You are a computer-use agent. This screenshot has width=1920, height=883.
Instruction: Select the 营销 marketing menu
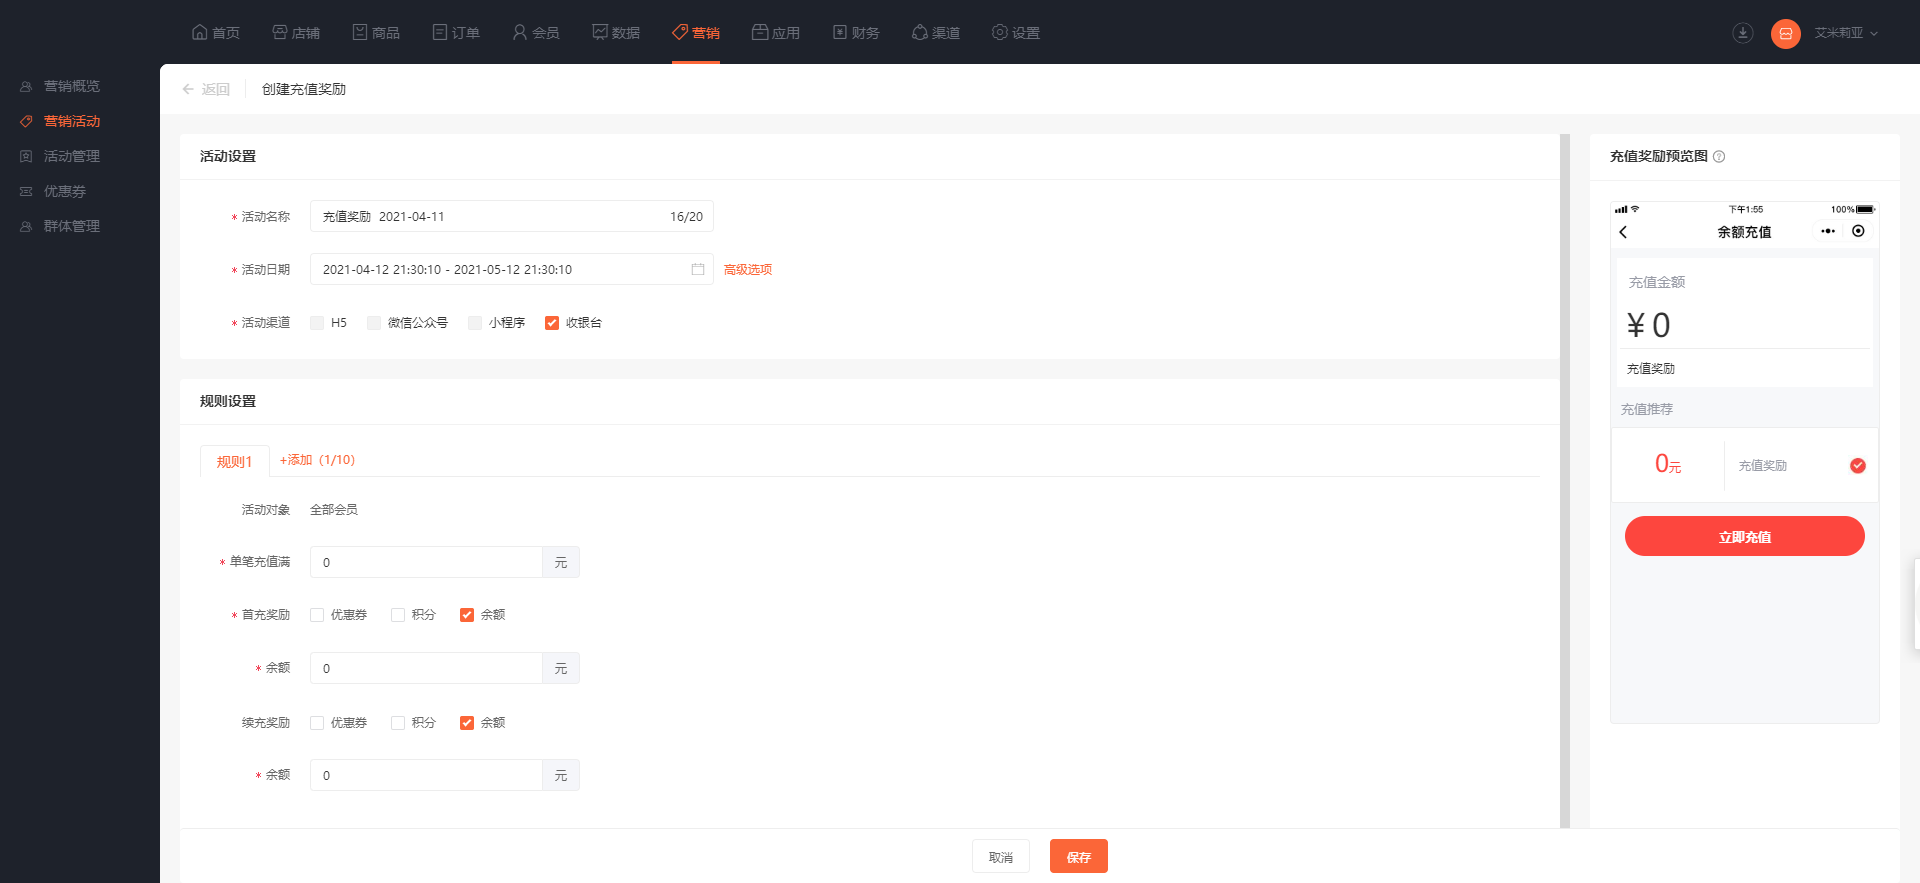point(696,32)
